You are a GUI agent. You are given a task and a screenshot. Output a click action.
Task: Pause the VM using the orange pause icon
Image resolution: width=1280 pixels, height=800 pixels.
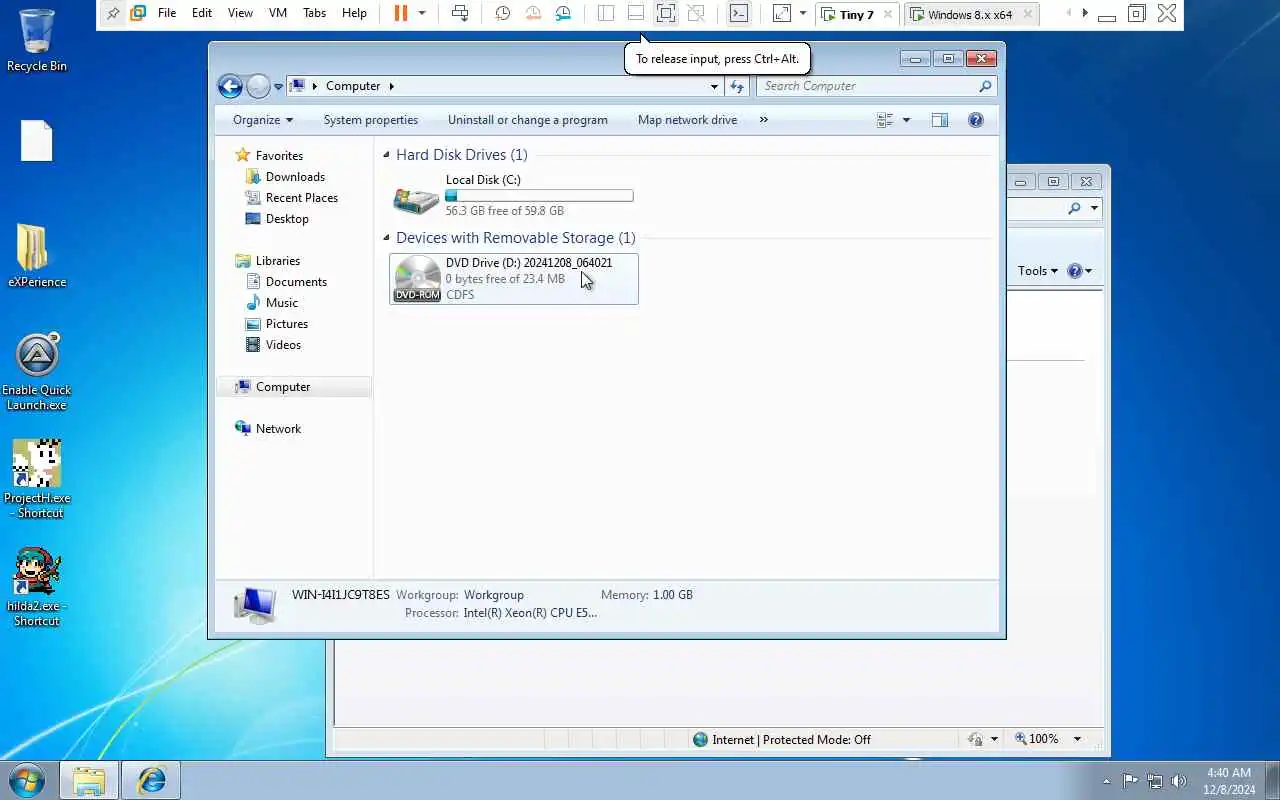(401, 13)
